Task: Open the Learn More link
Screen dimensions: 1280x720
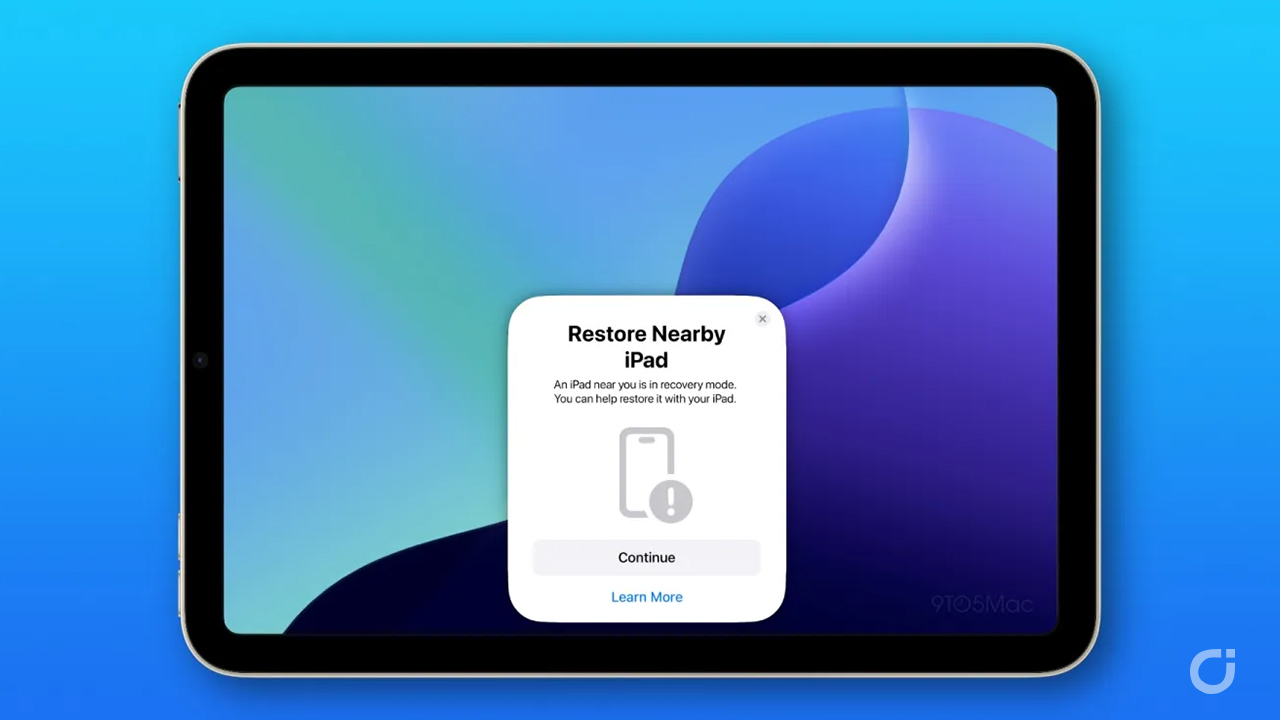Action: (x=646, y=597)
